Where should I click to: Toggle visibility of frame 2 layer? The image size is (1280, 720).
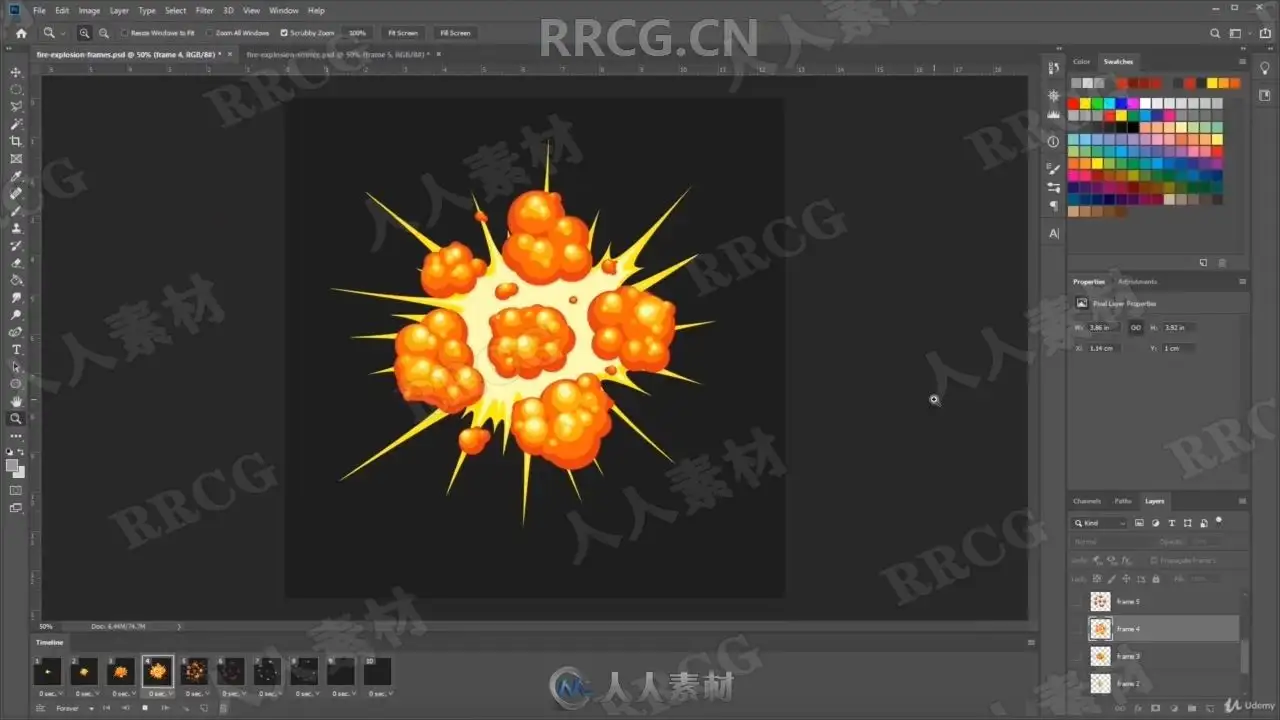click(1078, 683)
